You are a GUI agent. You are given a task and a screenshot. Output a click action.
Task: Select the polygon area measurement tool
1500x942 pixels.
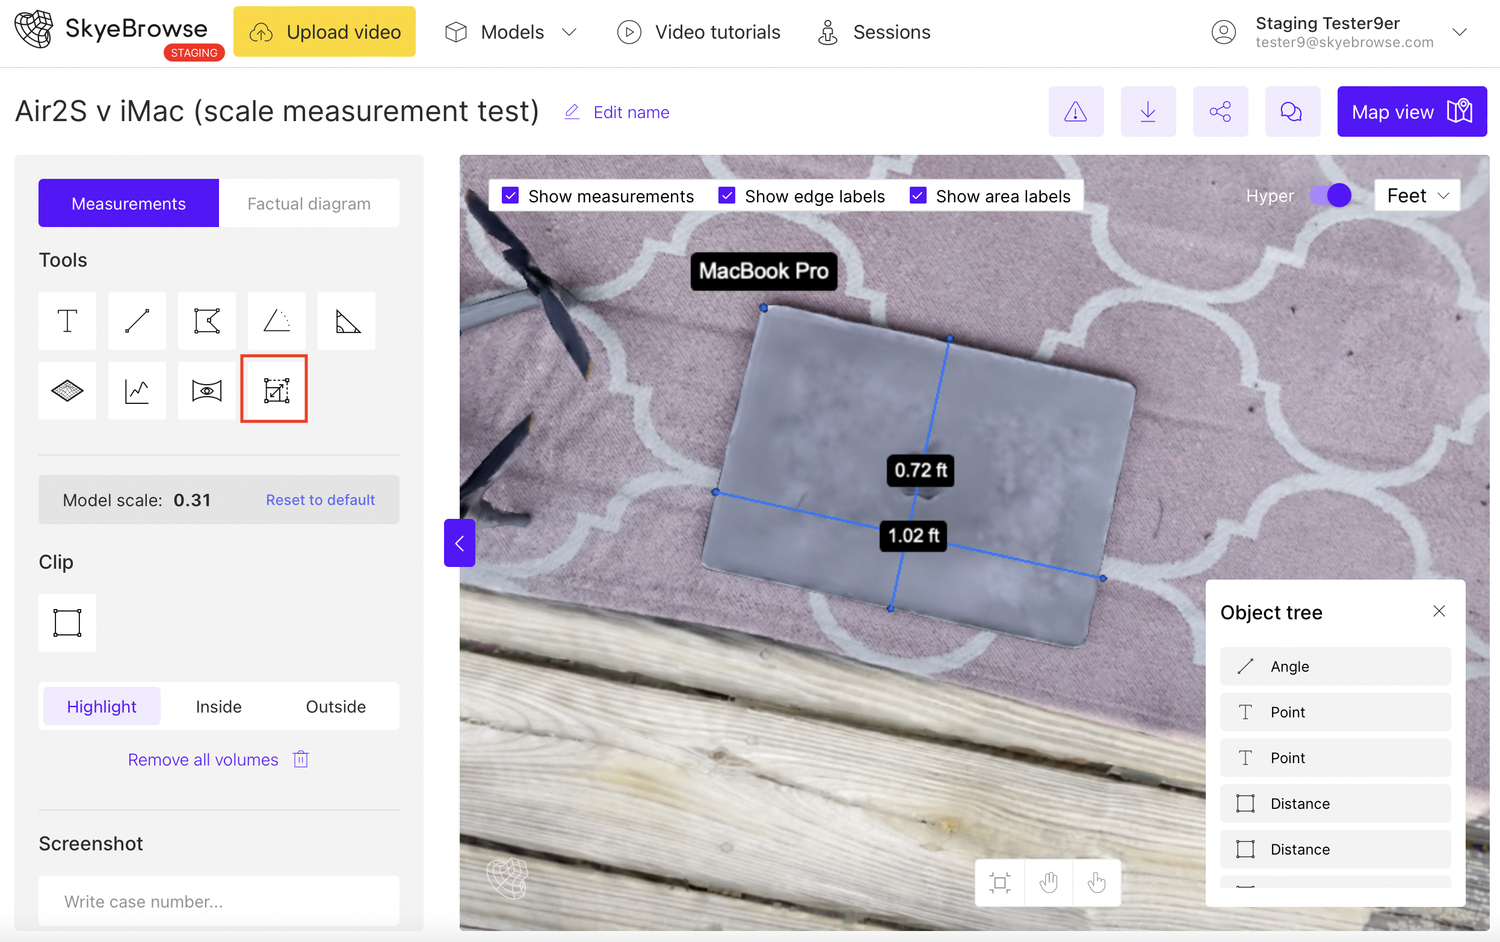[x=207, y=320]
